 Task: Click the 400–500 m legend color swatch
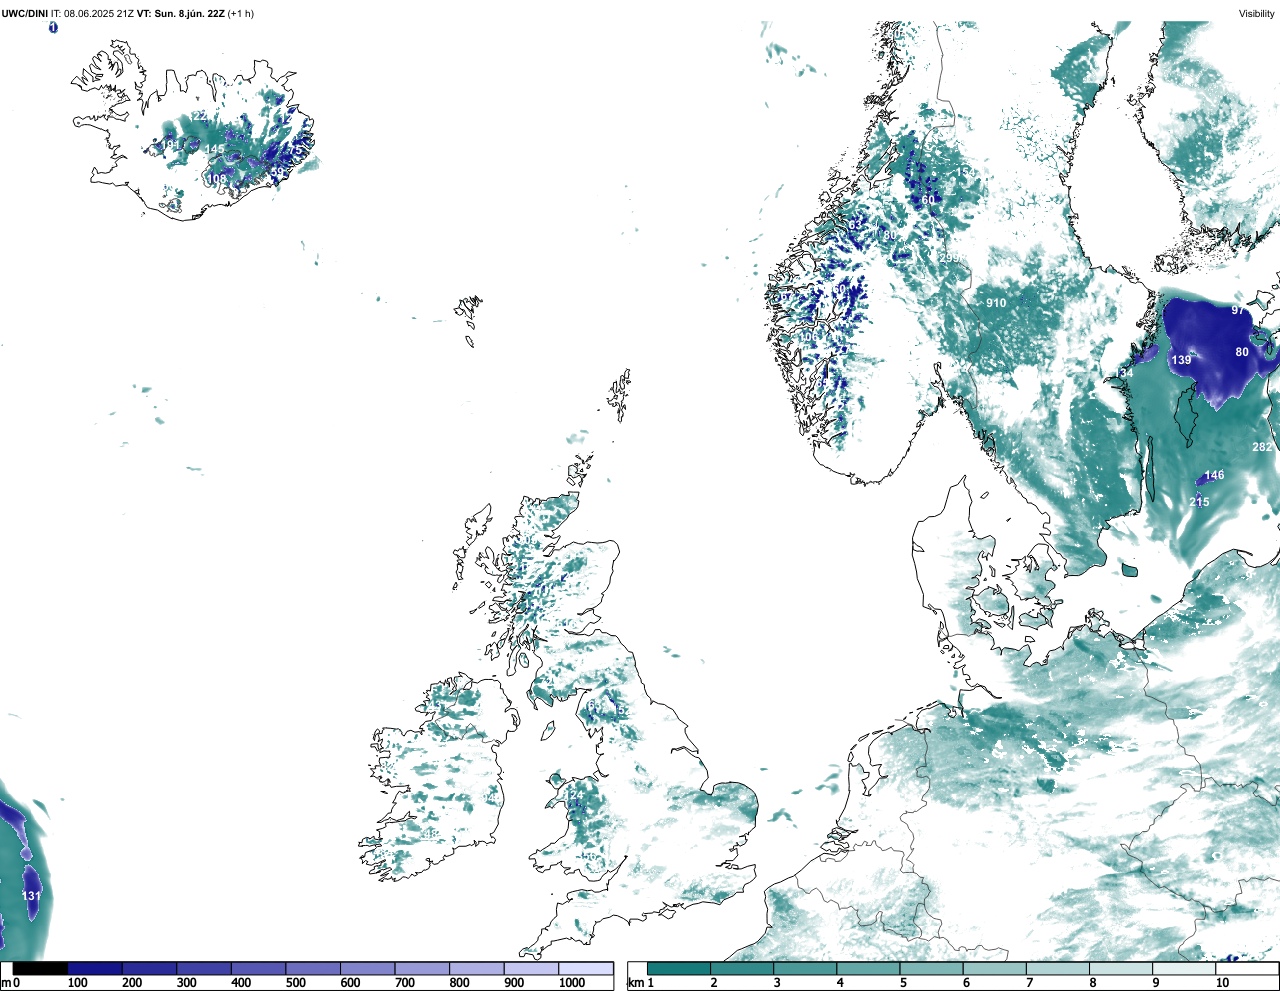pyautogui.click(x=258, y=969)
